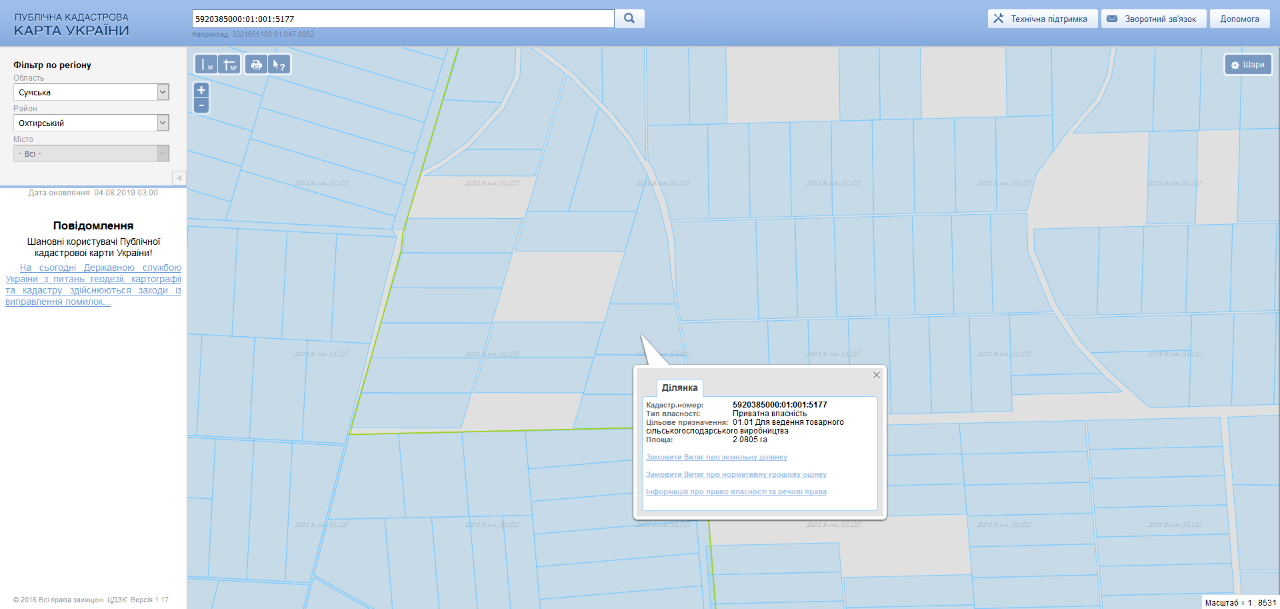The width and height of the screenshot is (1280, 609).
Task: Zoom out of the map
Action: [x=201, y=105]
